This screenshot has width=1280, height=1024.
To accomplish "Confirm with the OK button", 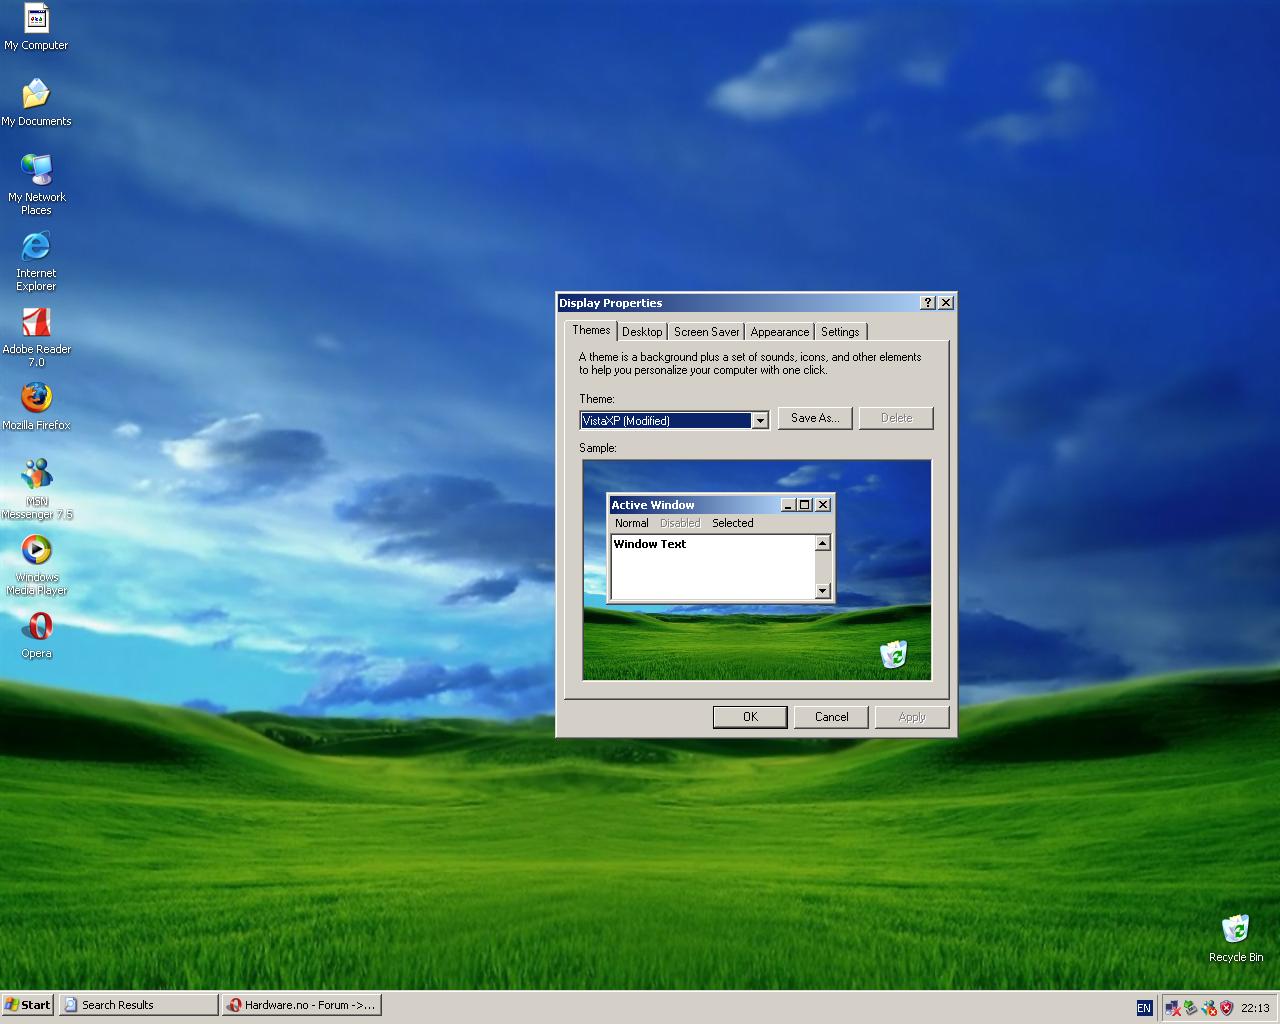I will (x=750, y=717).
